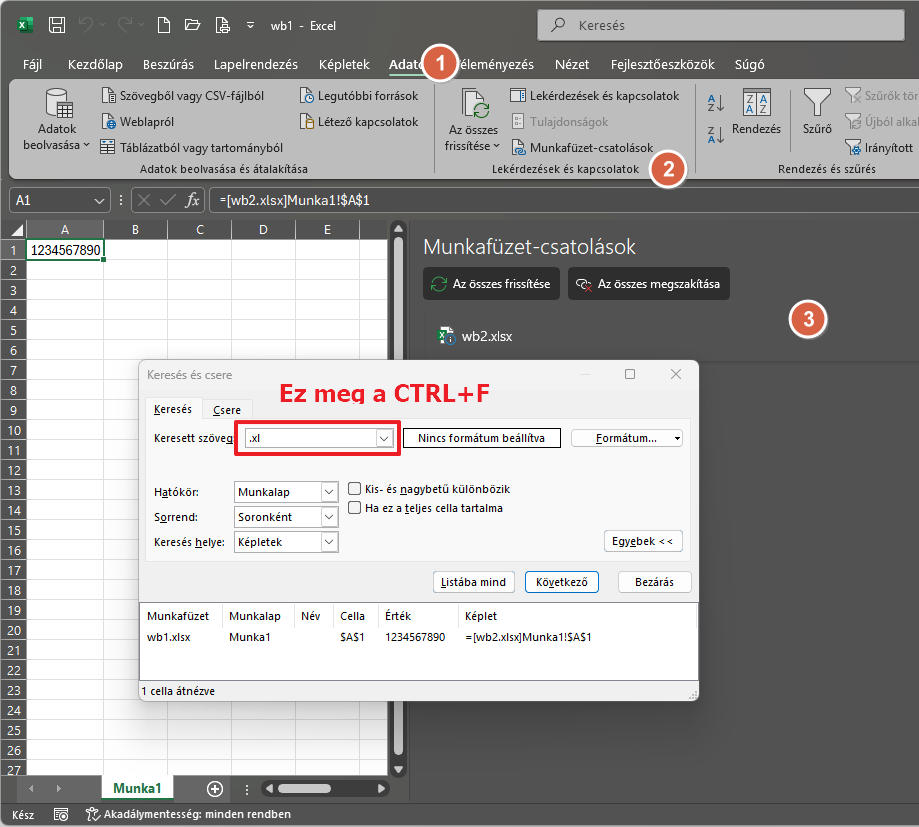Open the Képletek tab

[344, 64]
